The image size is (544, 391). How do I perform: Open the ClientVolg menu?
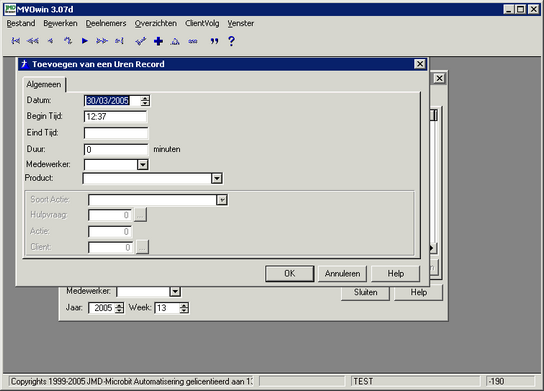pyautogui.click(x=202, y=23)
